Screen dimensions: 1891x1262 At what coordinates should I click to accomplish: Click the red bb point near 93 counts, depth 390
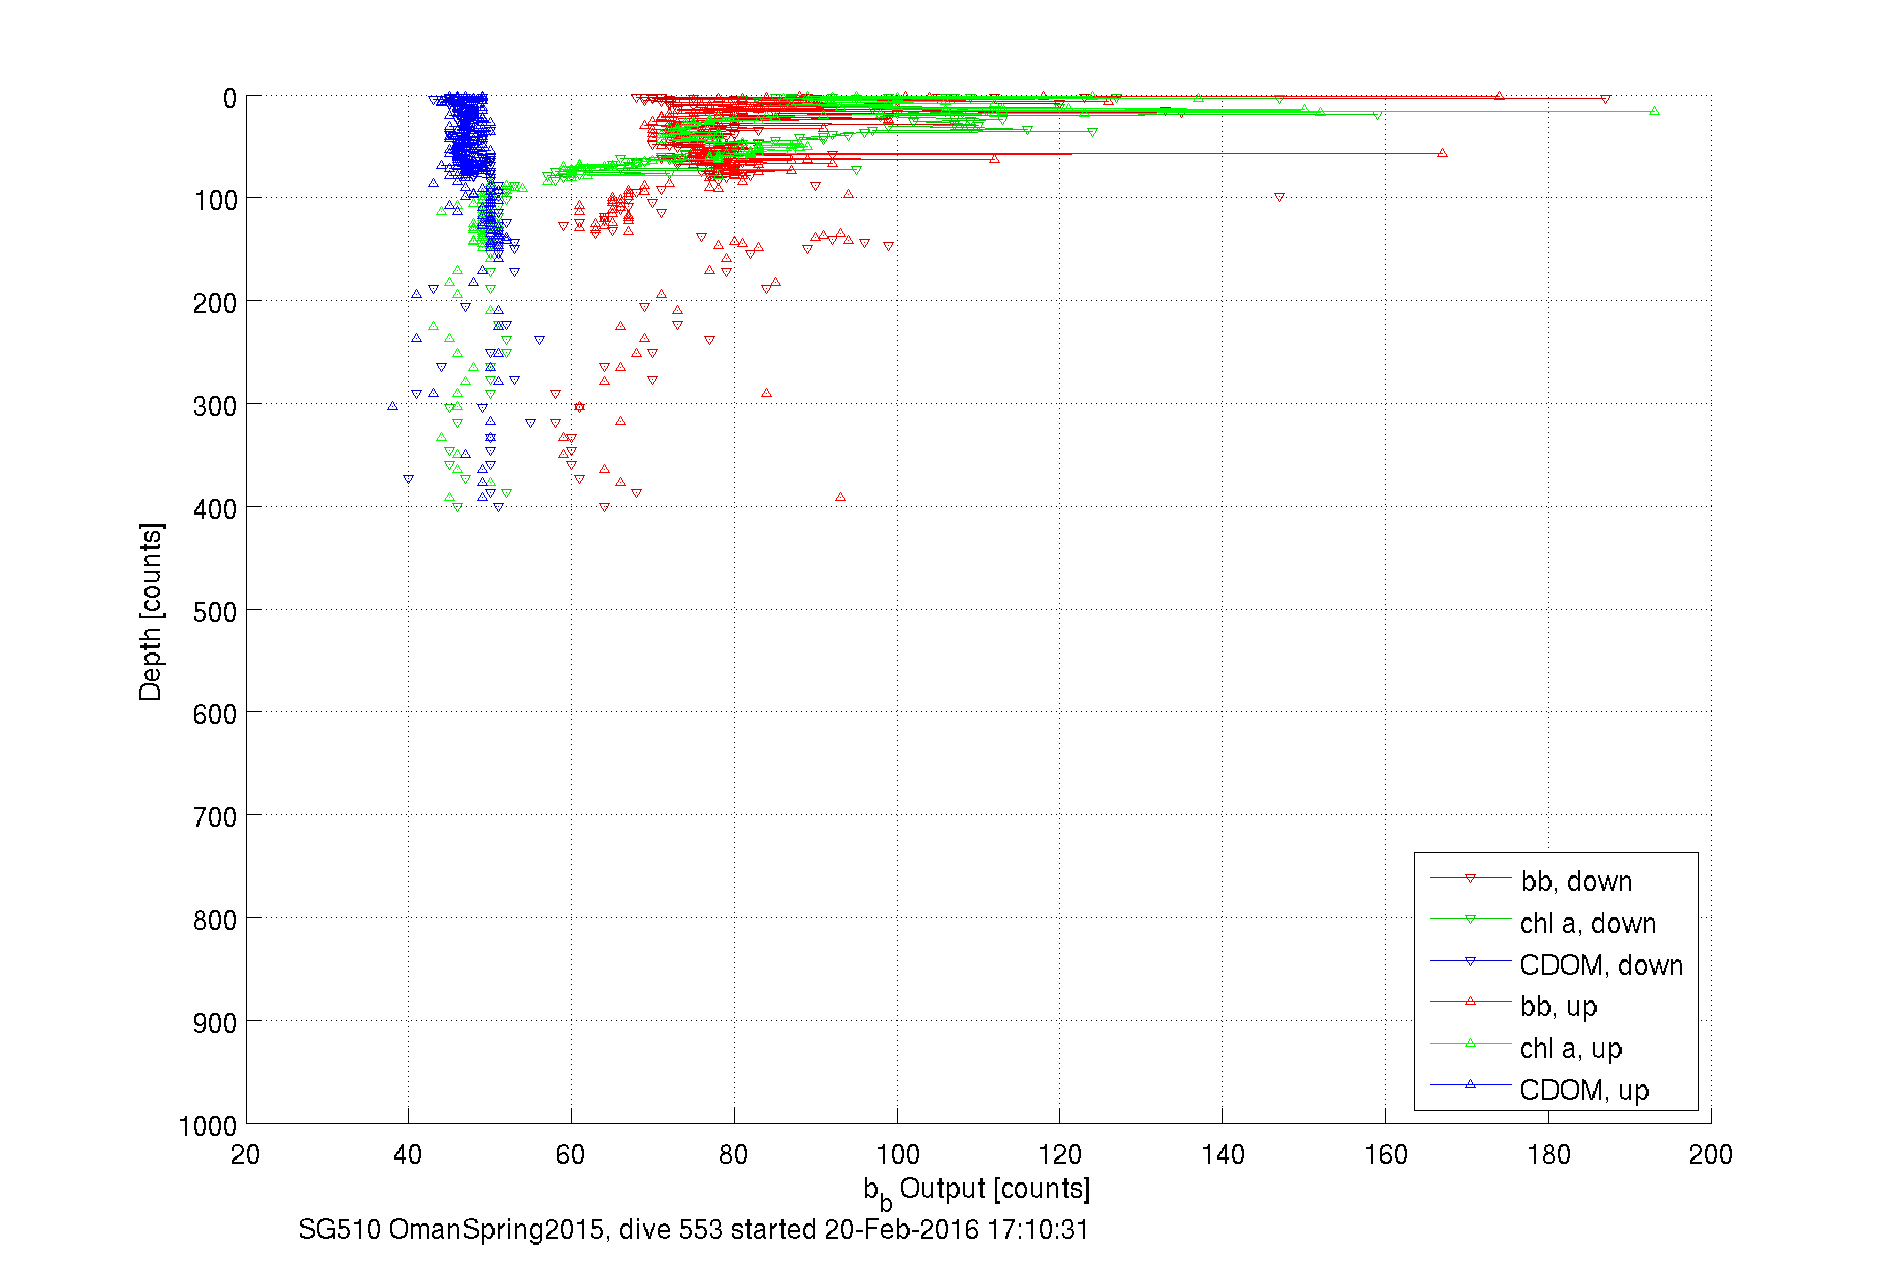tap(840, 497)
